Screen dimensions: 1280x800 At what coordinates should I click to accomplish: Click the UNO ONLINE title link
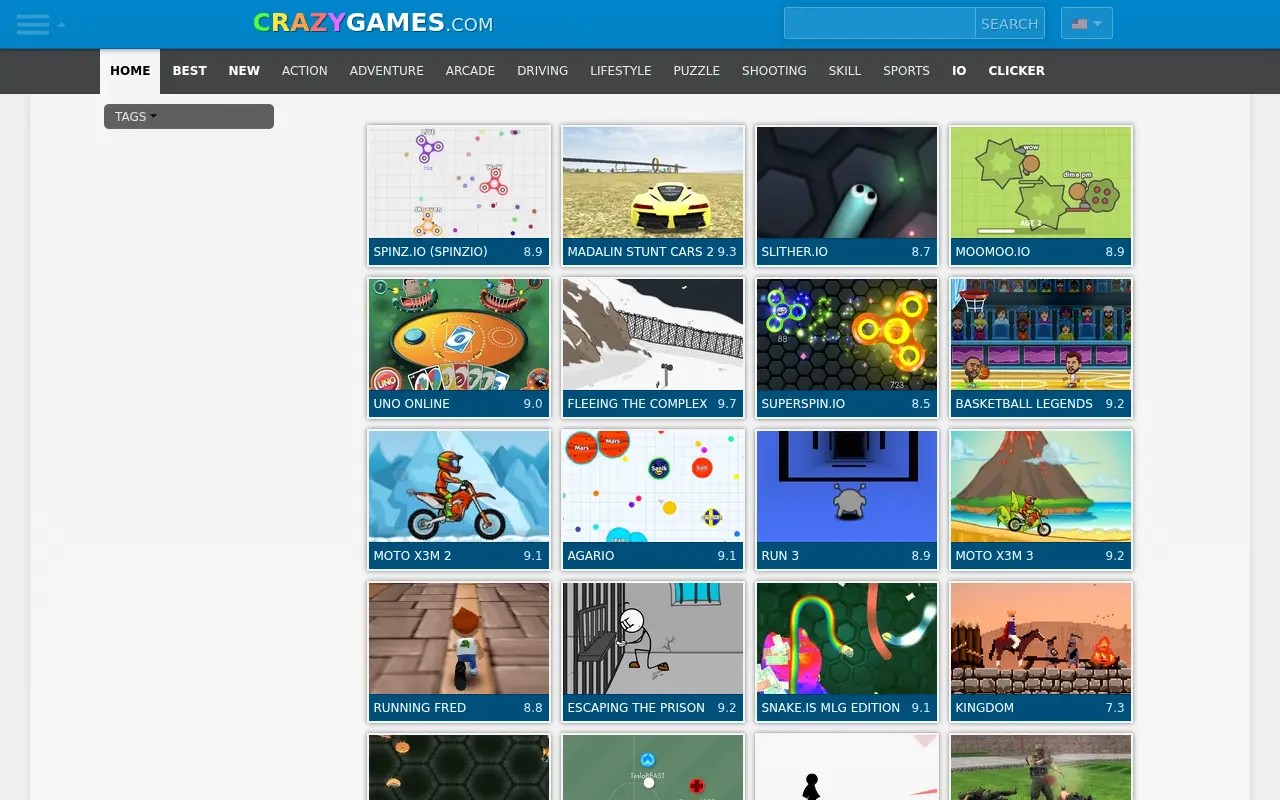(x=411, y=404)
